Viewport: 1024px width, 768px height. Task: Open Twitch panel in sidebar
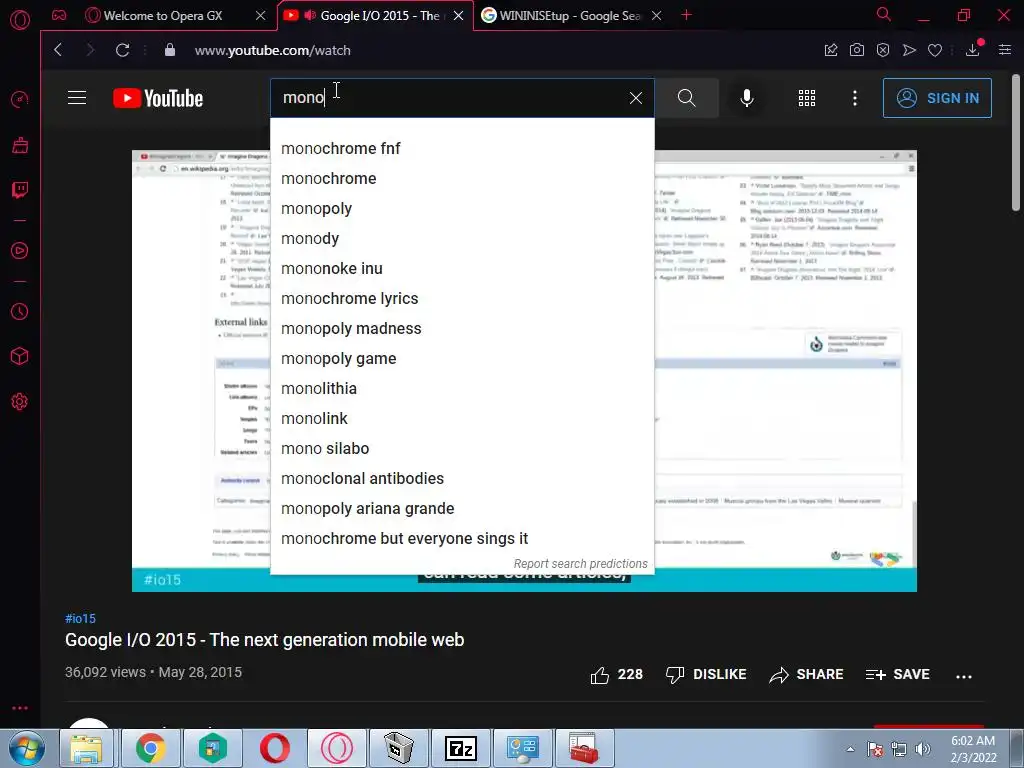click(x=20, y=190)
